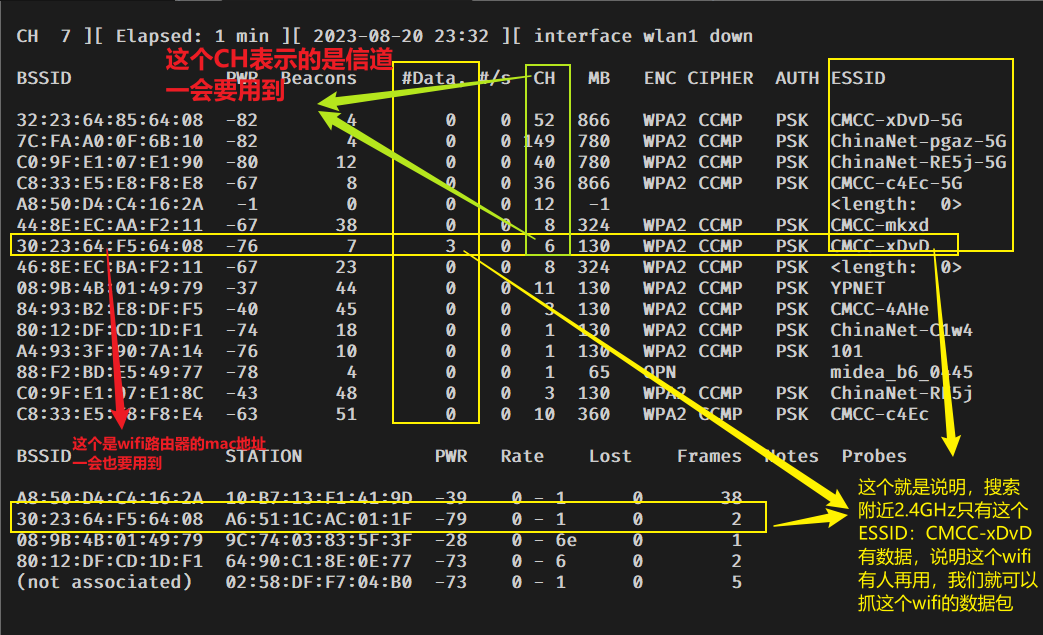Viewport: 1043px width, 635px height.
Task: Click the OPN encryption value
Action: click(660, 372)
